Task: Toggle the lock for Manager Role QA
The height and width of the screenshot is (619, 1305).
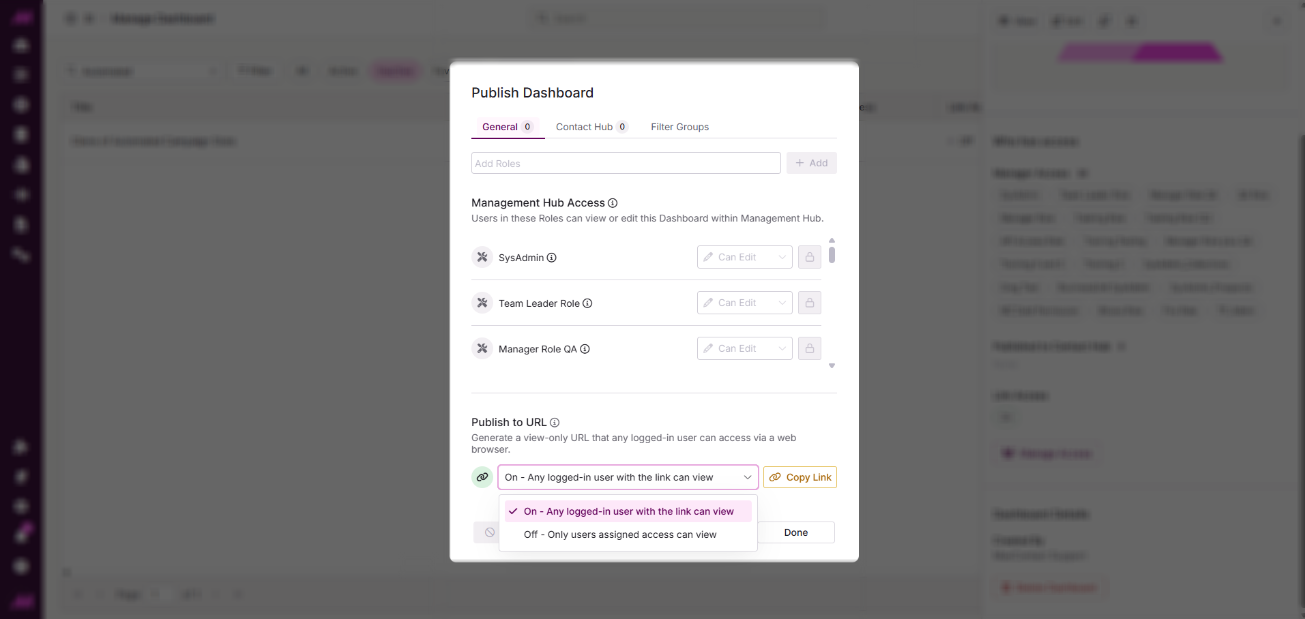Action: [x=810, y=349]
